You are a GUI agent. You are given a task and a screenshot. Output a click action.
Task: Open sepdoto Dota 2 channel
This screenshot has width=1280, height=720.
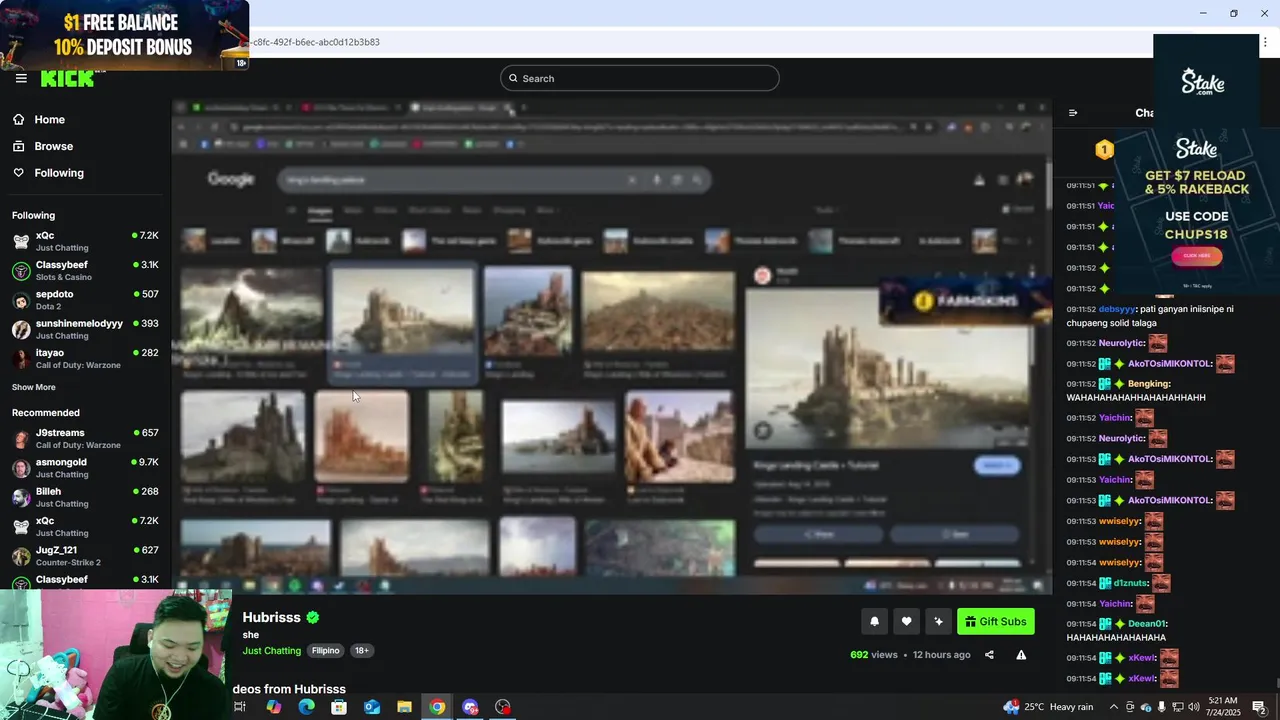pos(85,300)
